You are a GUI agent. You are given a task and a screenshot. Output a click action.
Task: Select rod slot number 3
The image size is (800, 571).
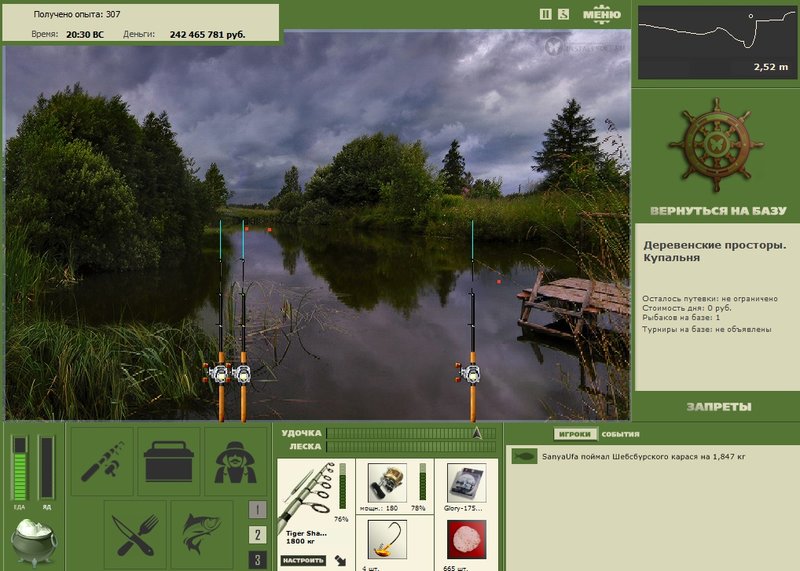257,560
